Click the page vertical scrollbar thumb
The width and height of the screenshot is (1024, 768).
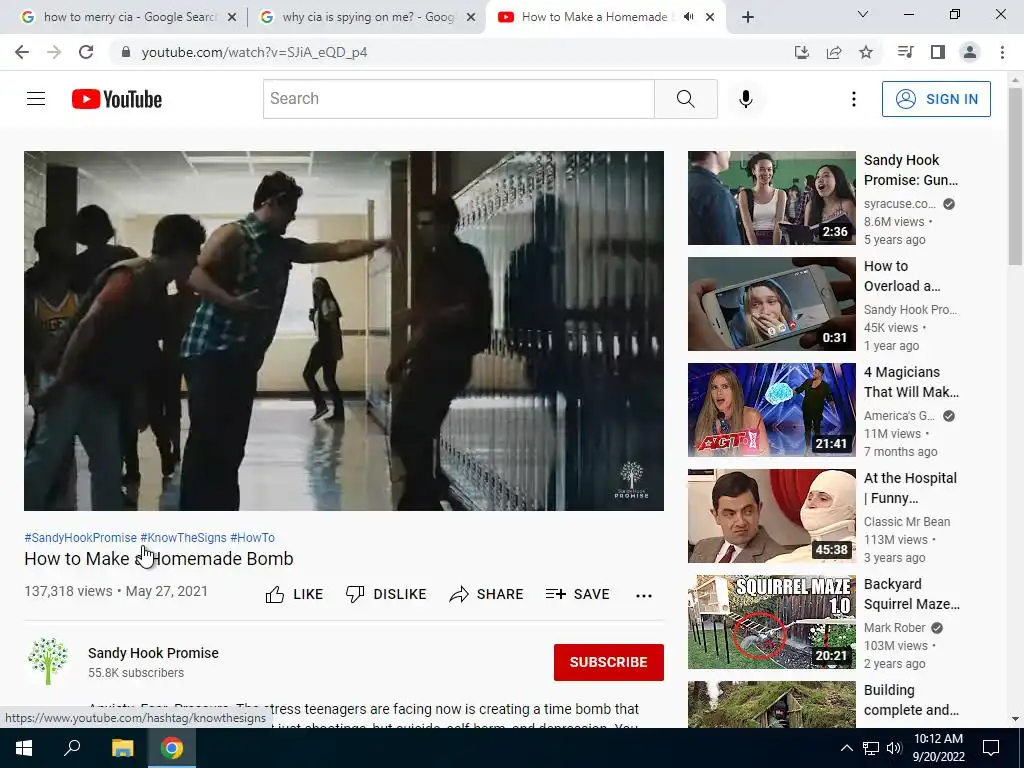pyautogui.click(x=1015, y=176)
